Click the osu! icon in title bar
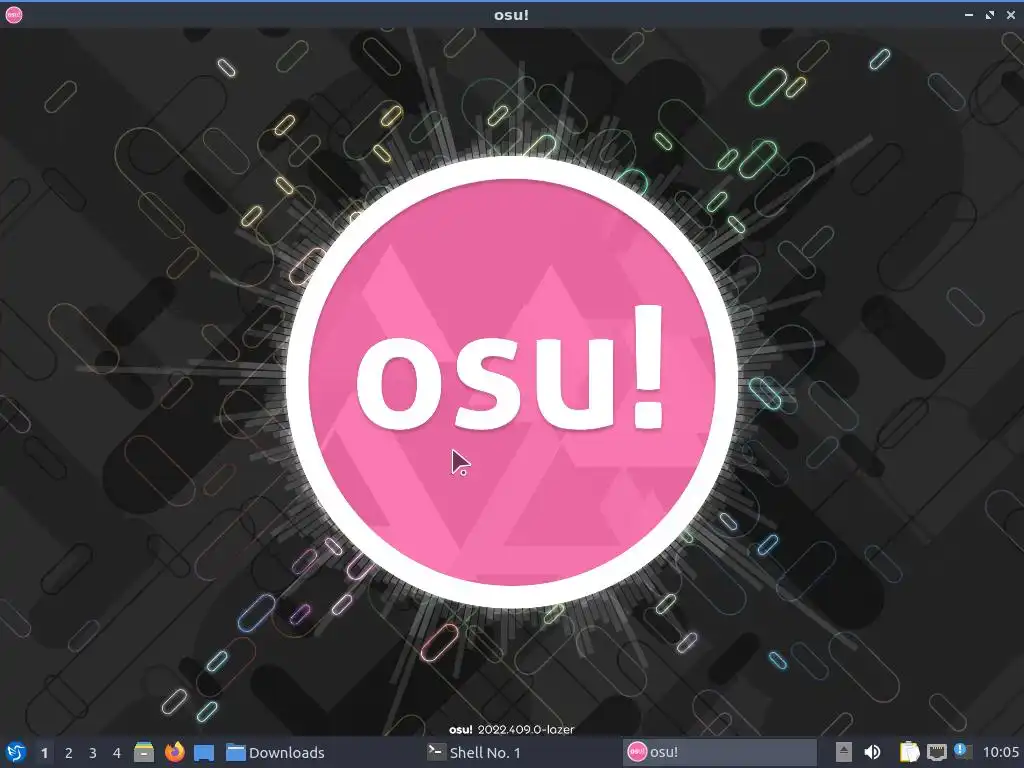The image size is (1024, 768). click(x=14, y=14)
